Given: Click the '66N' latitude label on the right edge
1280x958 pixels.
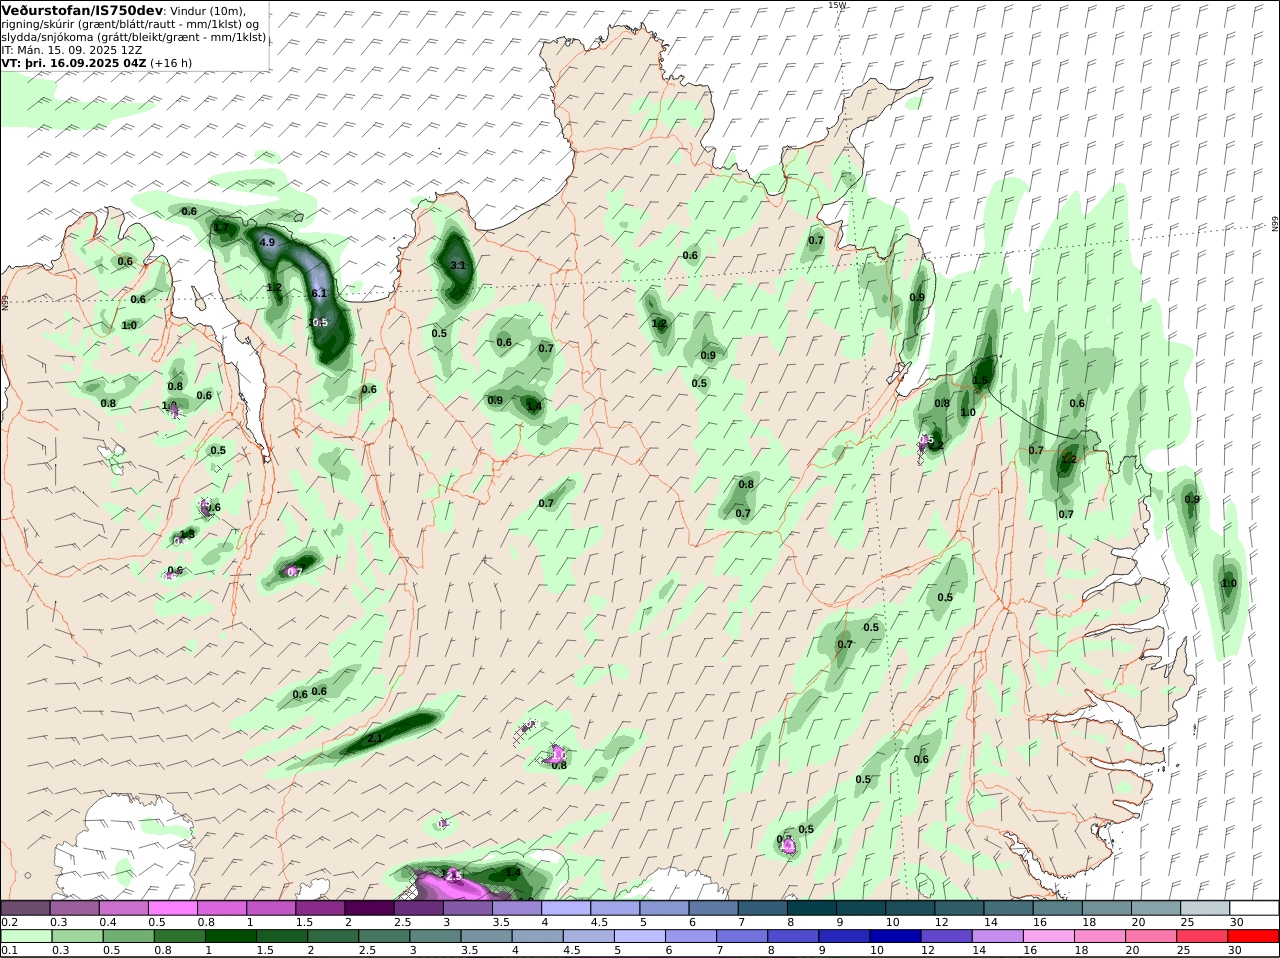Looking at the screenshot, I should click(x=1275, y=225).
